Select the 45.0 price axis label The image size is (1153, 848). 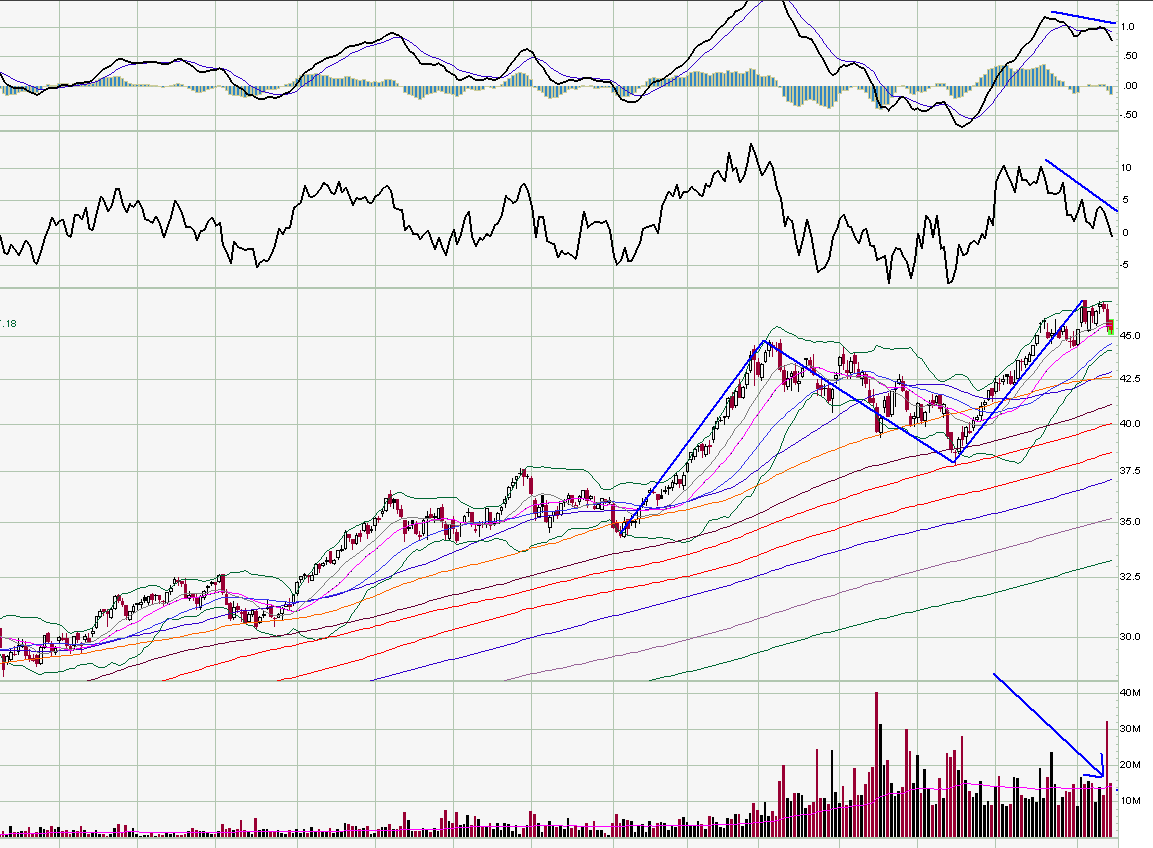point(1130,335)
